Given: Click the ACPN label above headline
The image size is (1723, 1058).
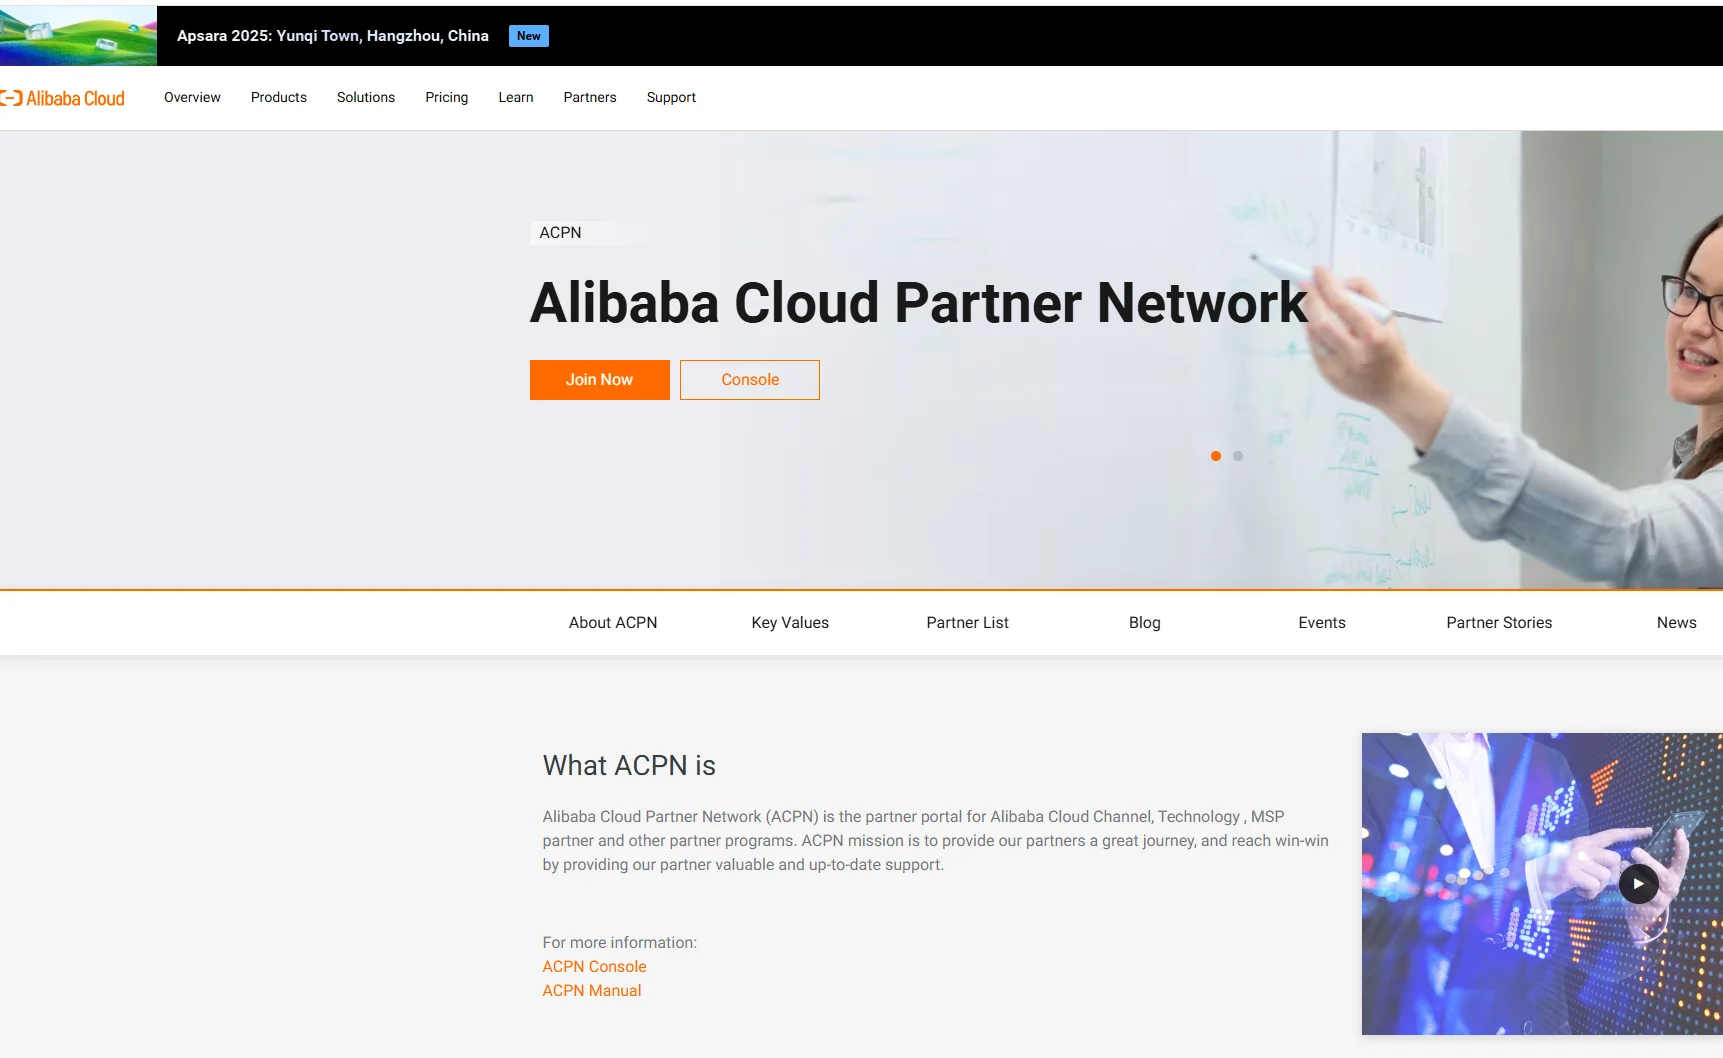Looking at the screenshot, I should (x=560, y=232).
